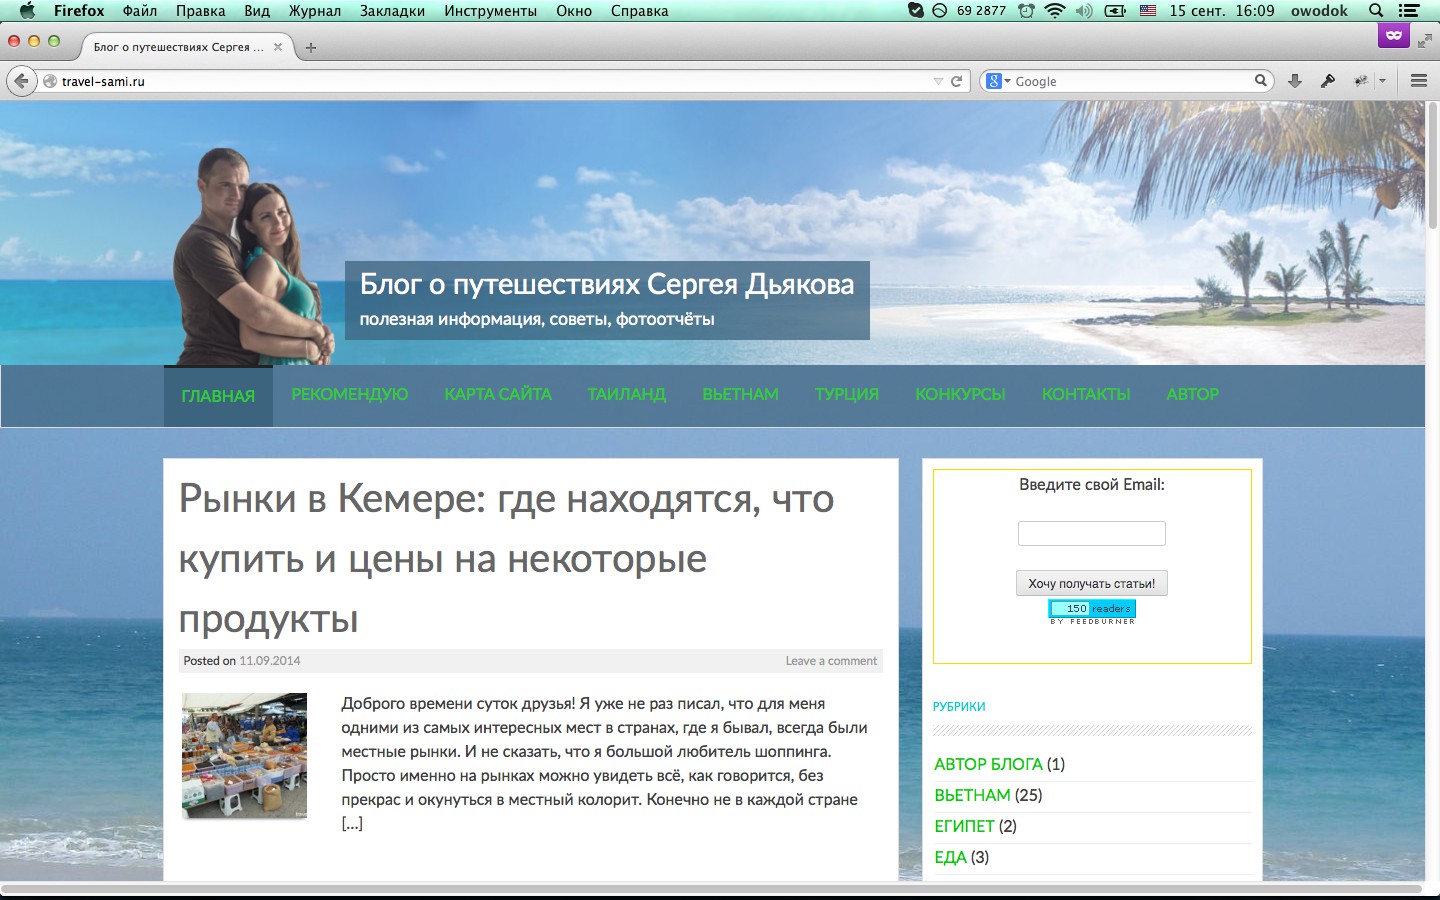Open the Notification Center list icon

point(1409,11)
